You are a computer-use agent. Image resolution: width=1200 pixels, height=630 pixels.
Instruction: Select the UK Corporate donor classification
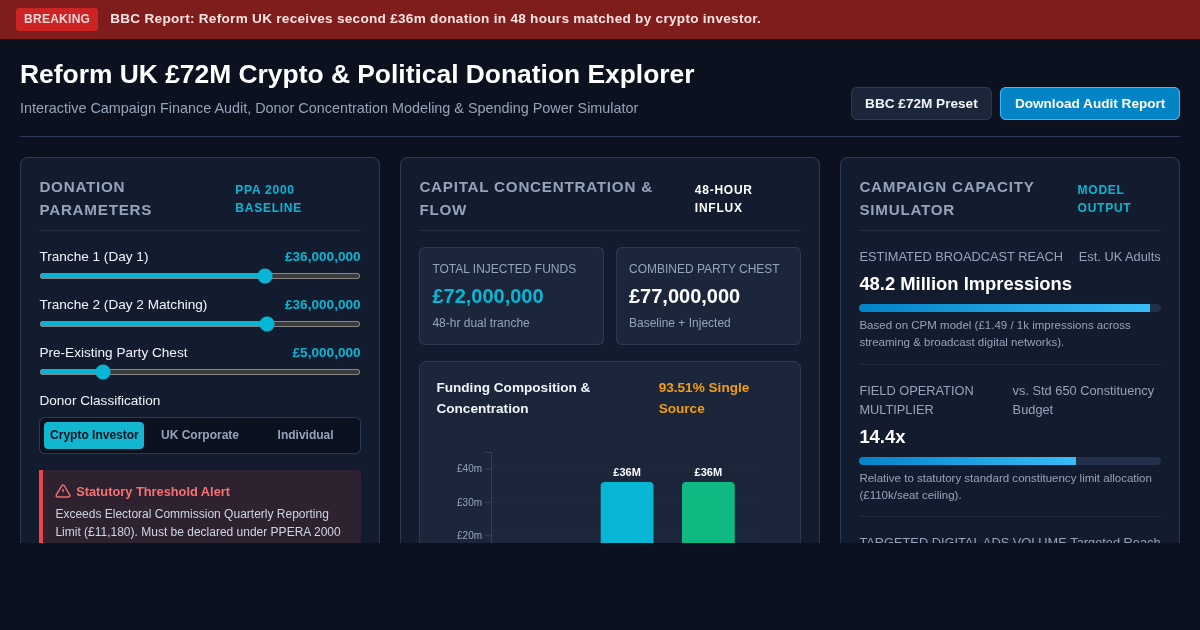[x=200, y=435]
